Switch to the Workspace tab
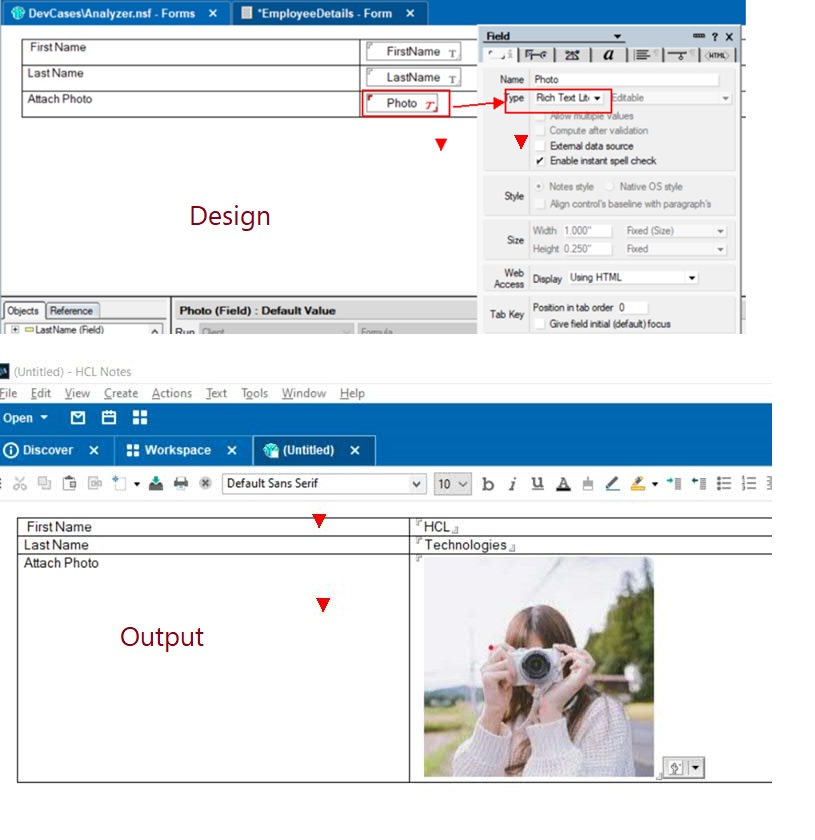The height and width of the screenshot is (840, 815). (168, 450)
